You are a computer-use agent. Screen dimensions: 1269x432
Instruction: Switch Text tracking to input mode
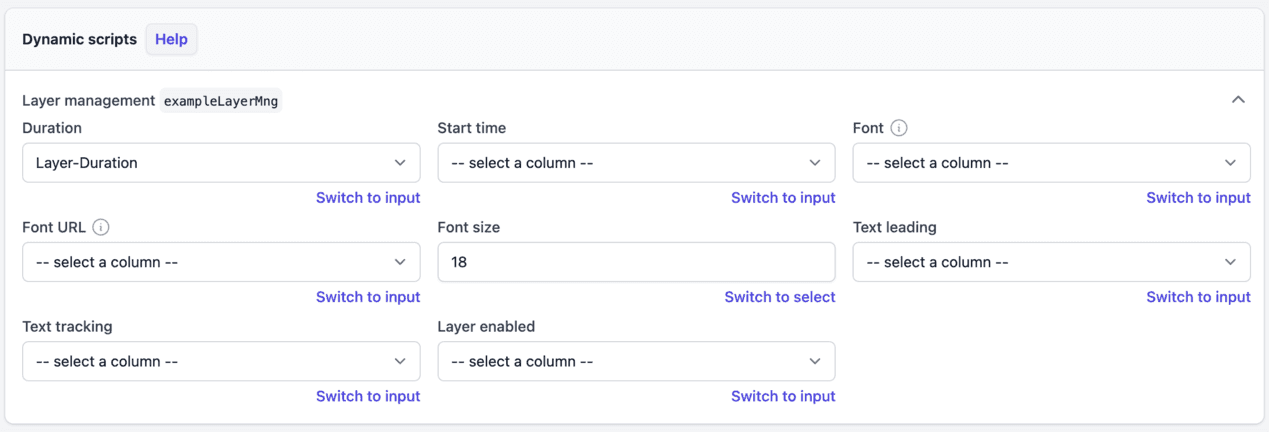(x=368, y=396)
